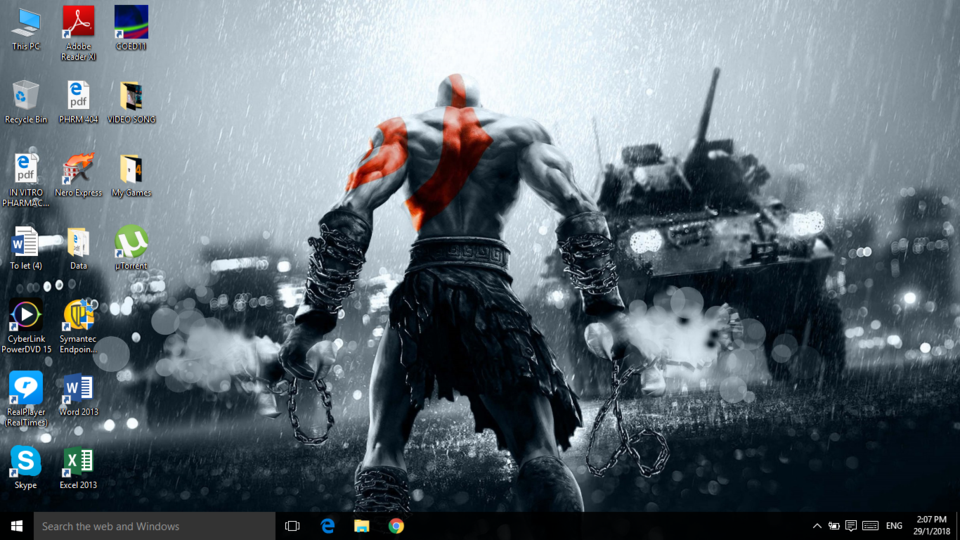Click the Skype desktop shortcut
The image size is (960, 540).
pyautogui.click(x=26, y=467)
